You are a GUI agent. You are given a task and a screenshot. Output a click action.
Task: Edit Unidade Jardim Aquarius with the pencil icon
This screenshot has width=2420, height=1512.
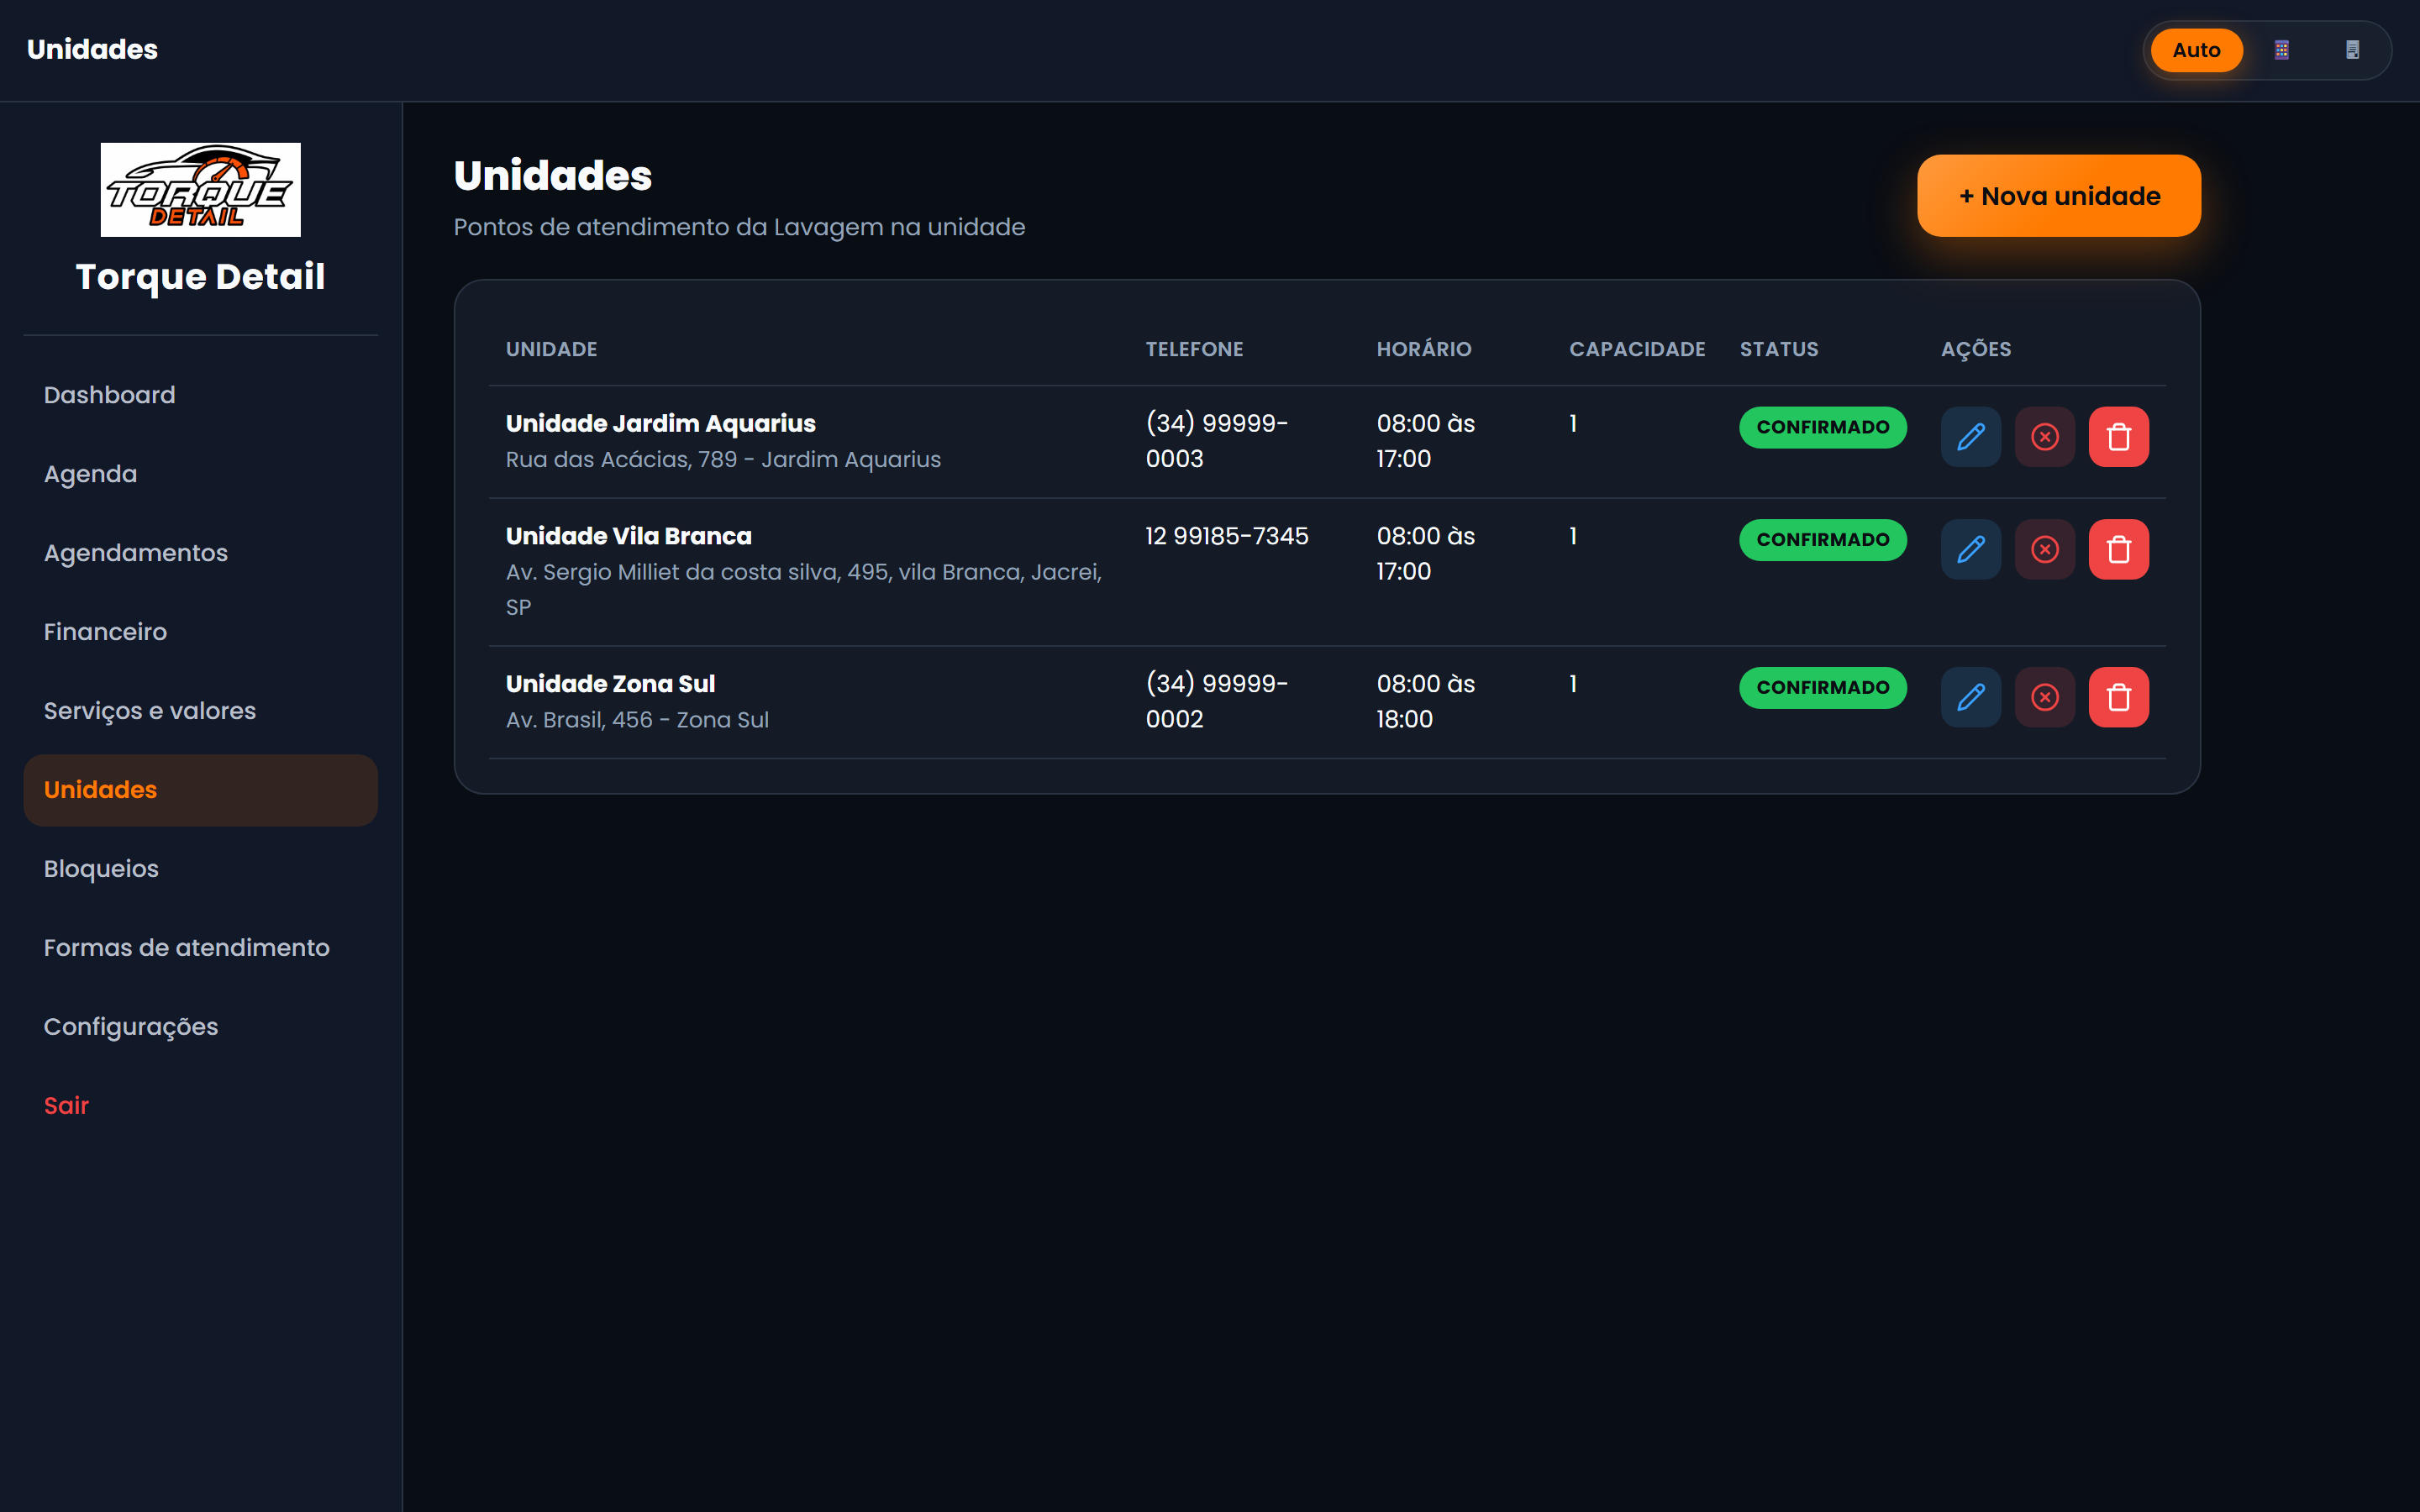[1970, 437]
